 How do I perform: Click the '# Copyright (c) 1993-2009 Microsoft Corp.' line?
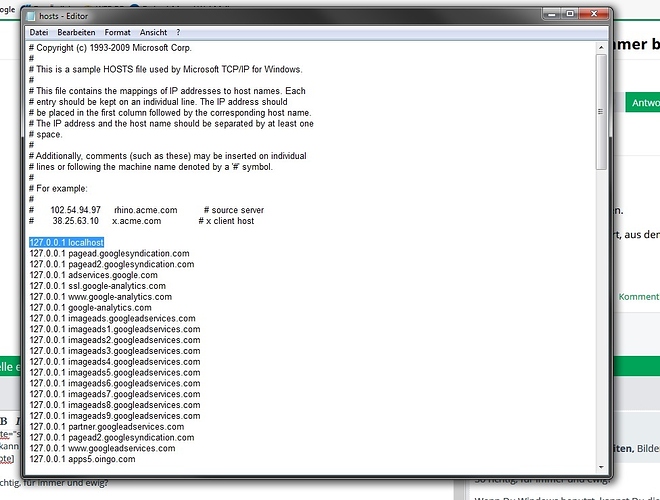point(110,48)
